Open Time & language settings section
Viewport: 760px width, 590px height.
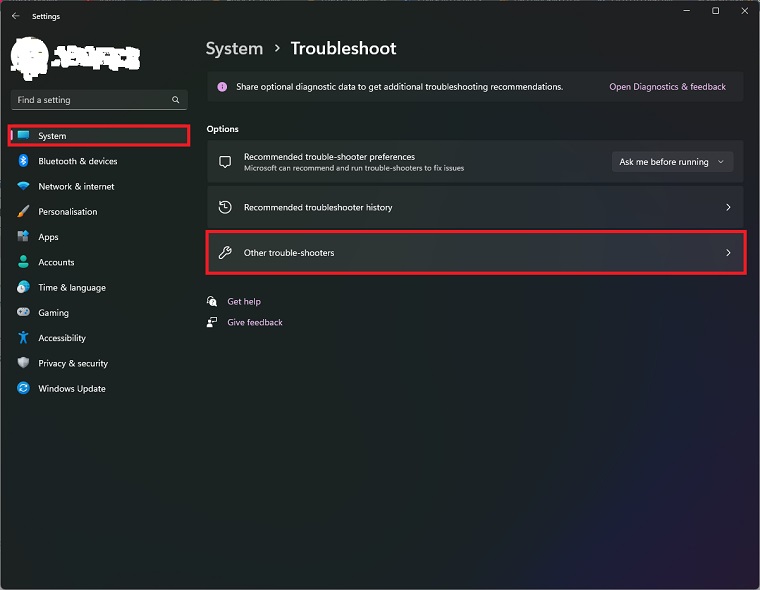[72, 288]
